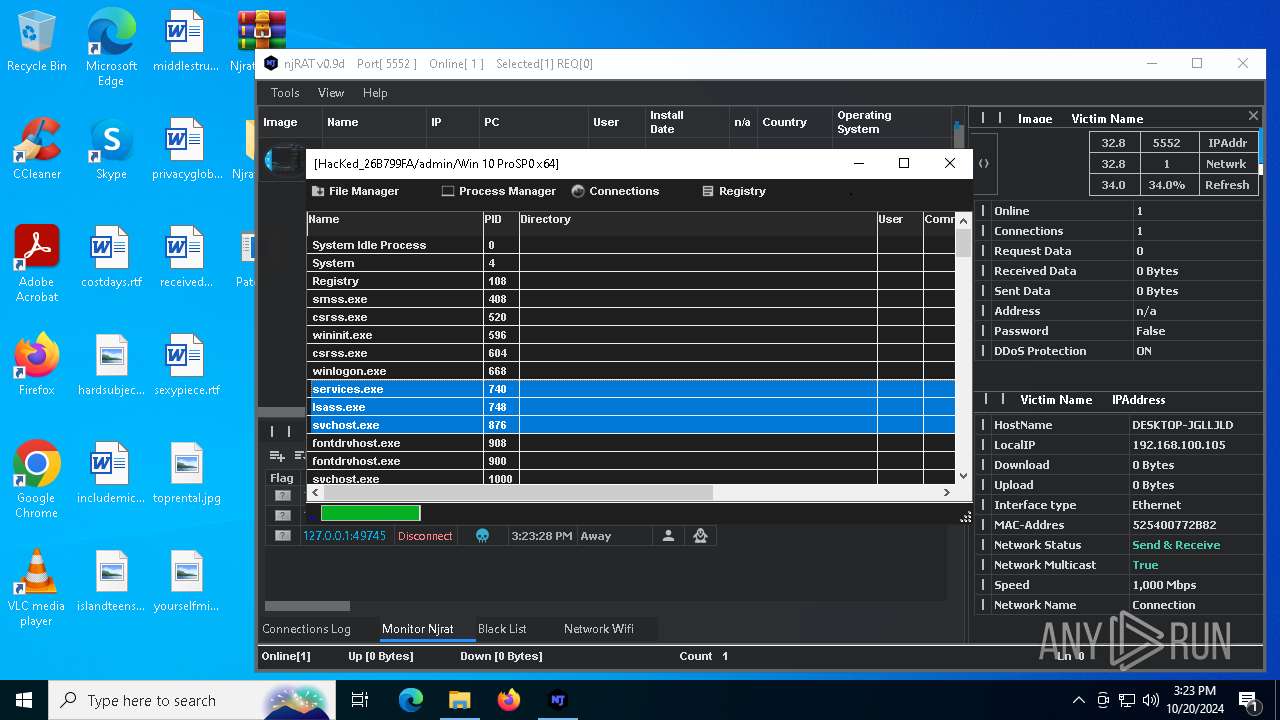Click the Network Multicast True value
Viewport: 1280px width, 720px height.
(x=1145, y=565)
